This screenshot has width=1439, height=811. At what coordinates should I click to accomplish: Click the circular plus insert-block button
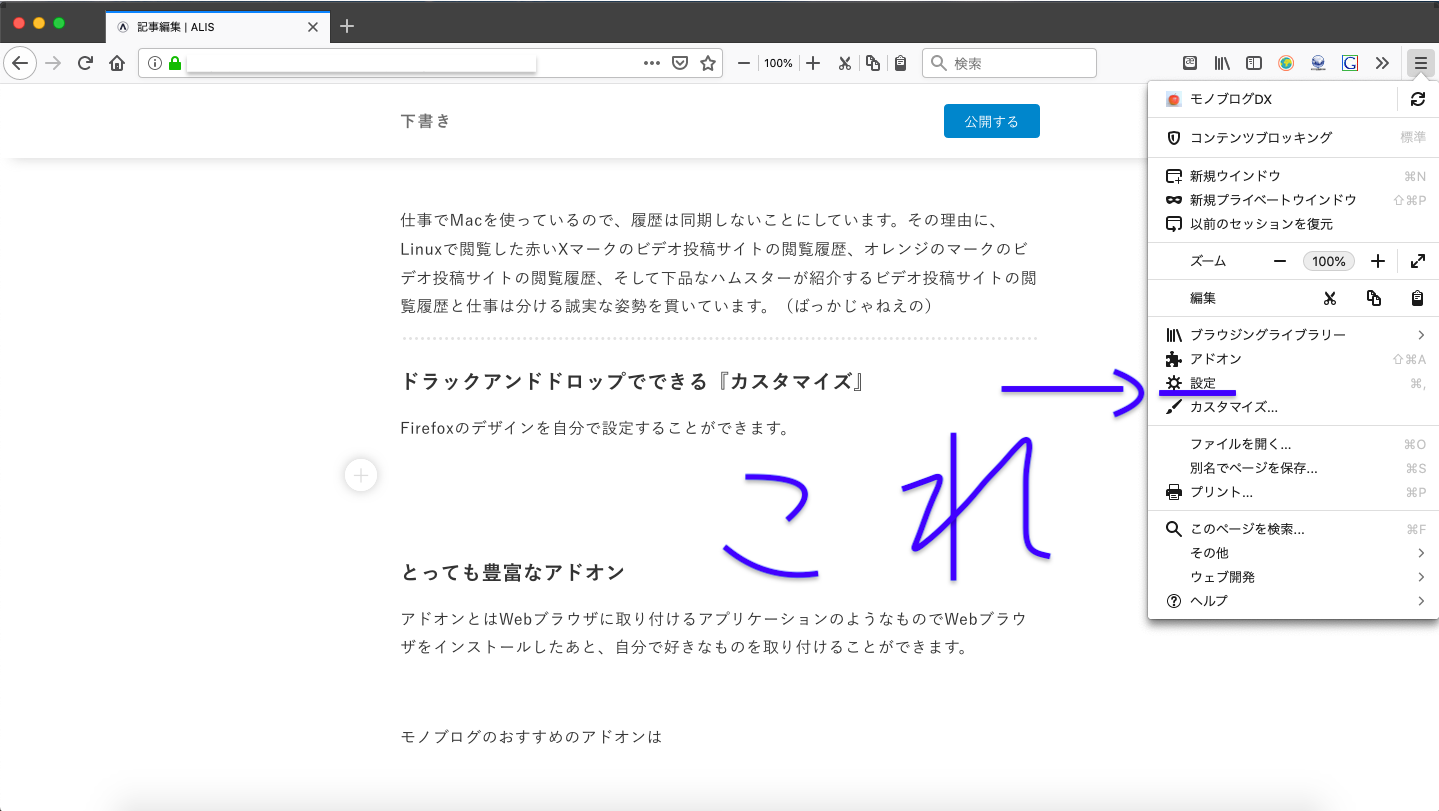(x=361, y=475)
